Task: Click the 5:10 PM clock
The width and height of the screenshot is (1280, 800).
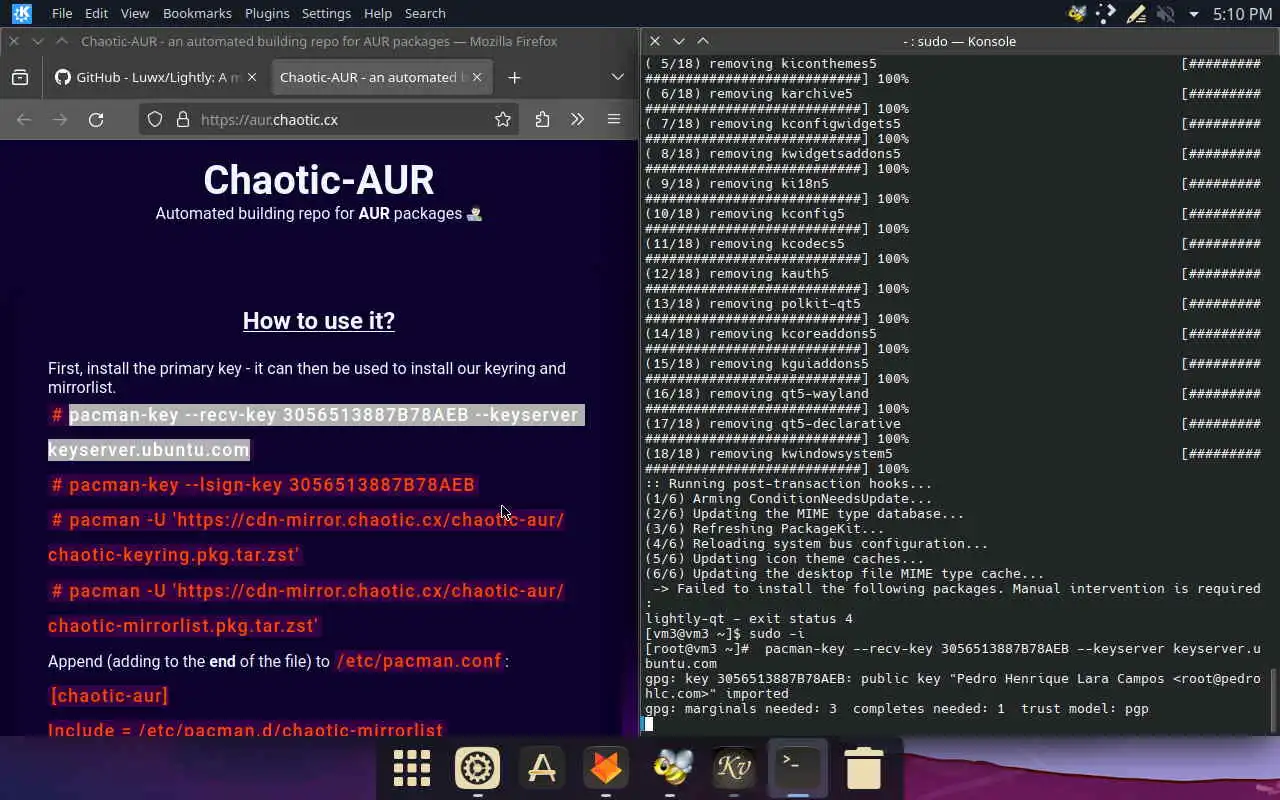Action: [x=1242, y=14]
